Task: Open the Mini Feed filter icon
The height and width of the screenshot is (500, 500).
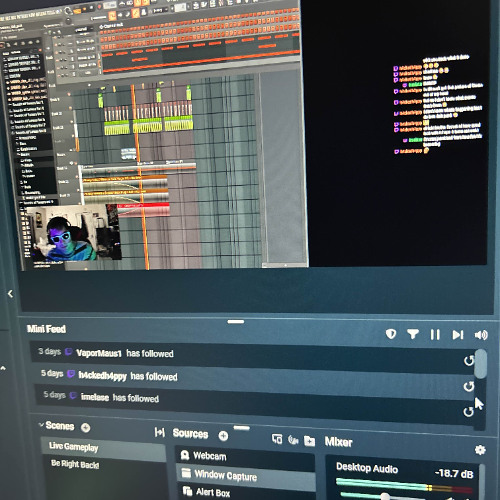Action: (x=413, y=334)
